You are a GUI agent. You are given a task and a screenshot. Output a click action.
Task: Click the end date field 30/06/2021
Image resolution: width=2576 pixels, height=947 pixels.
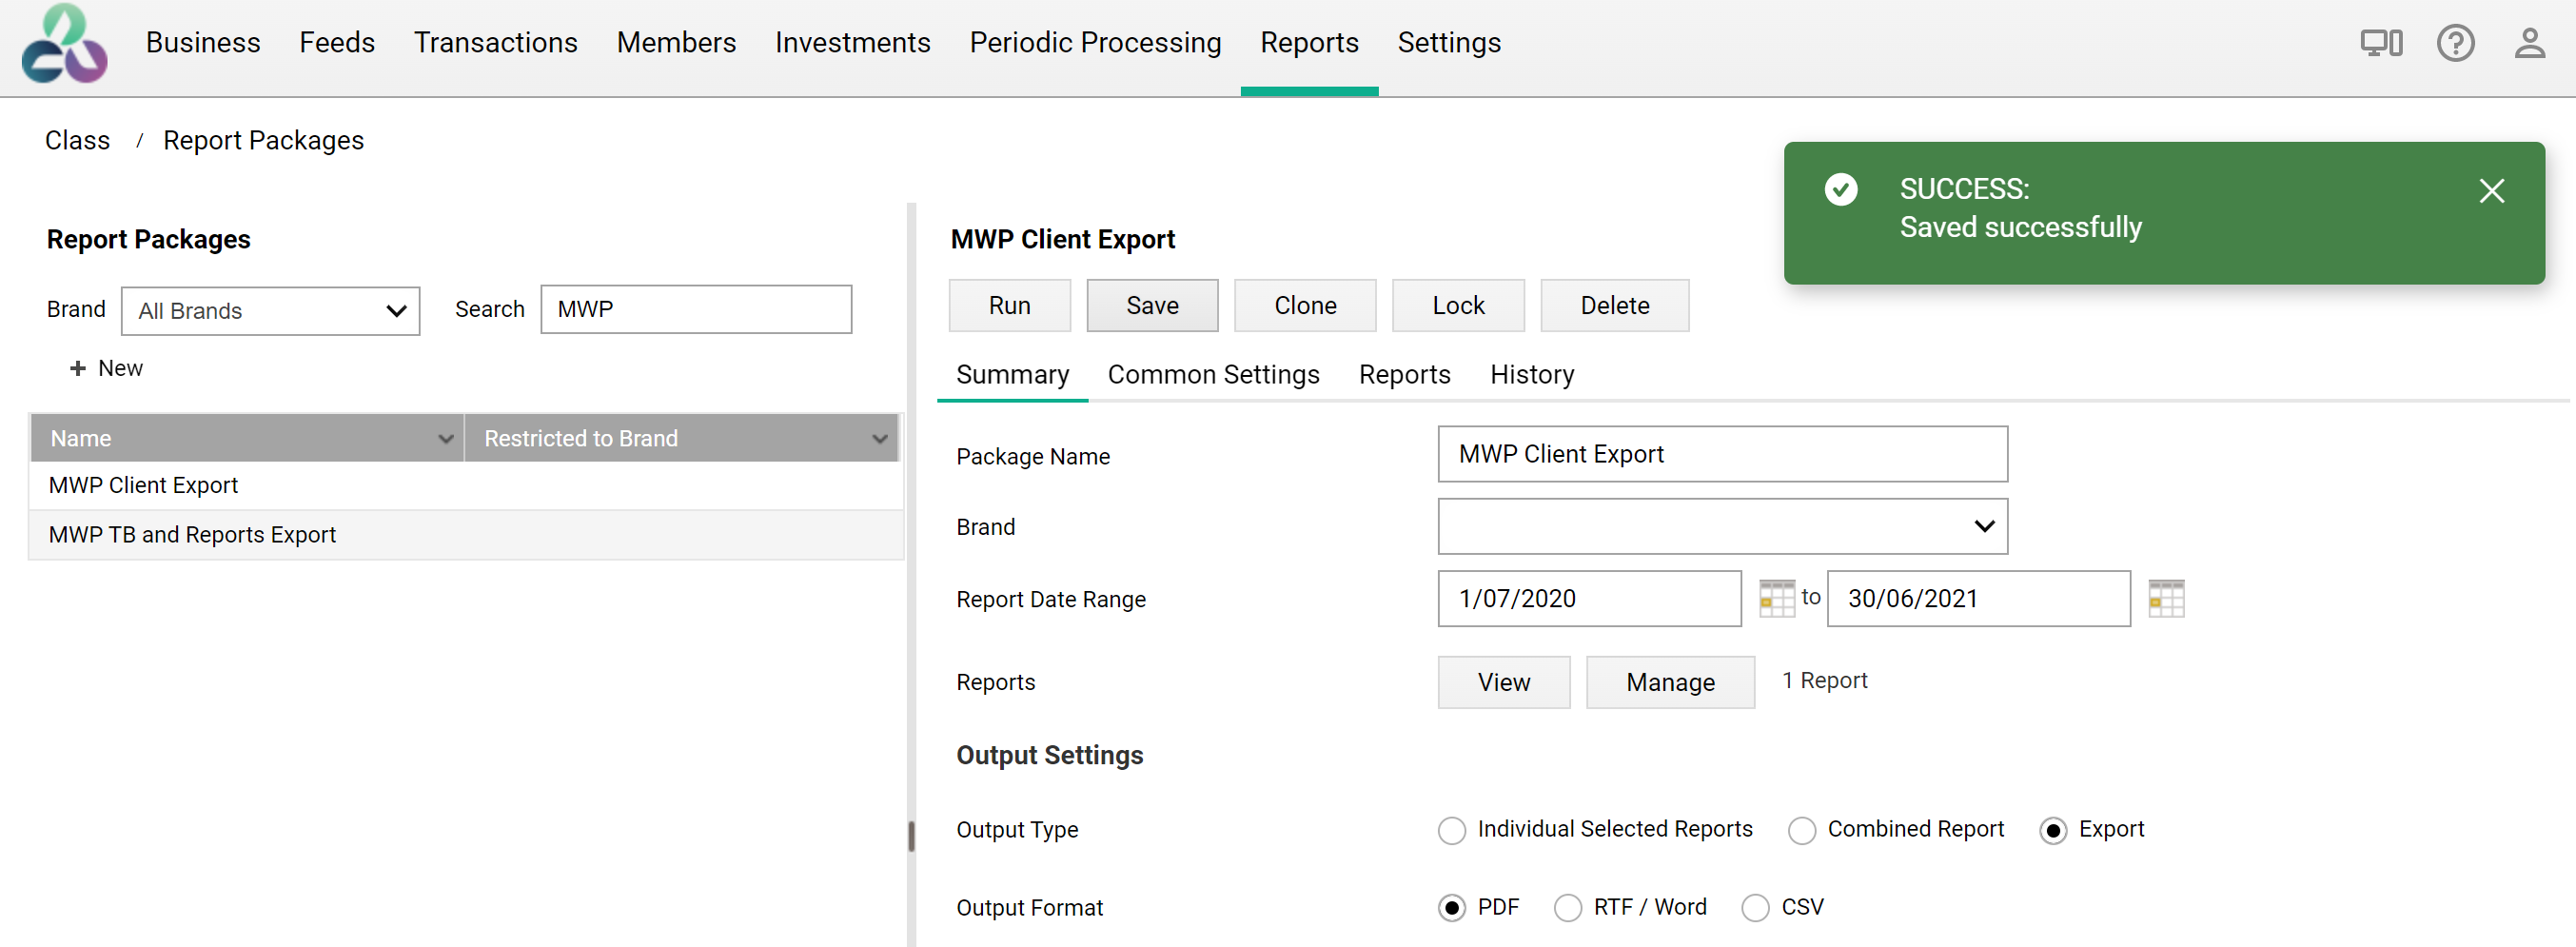(1978, 599)
